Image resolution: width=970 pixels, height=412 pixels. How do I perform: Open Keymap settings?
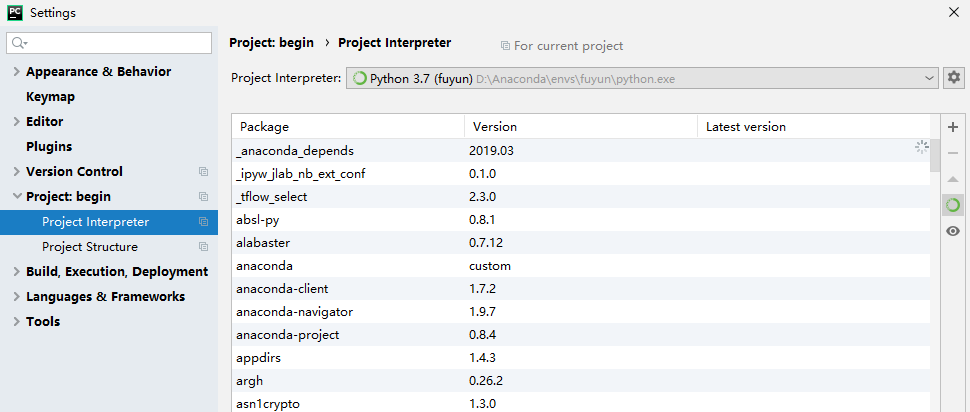tap(50, 97)
